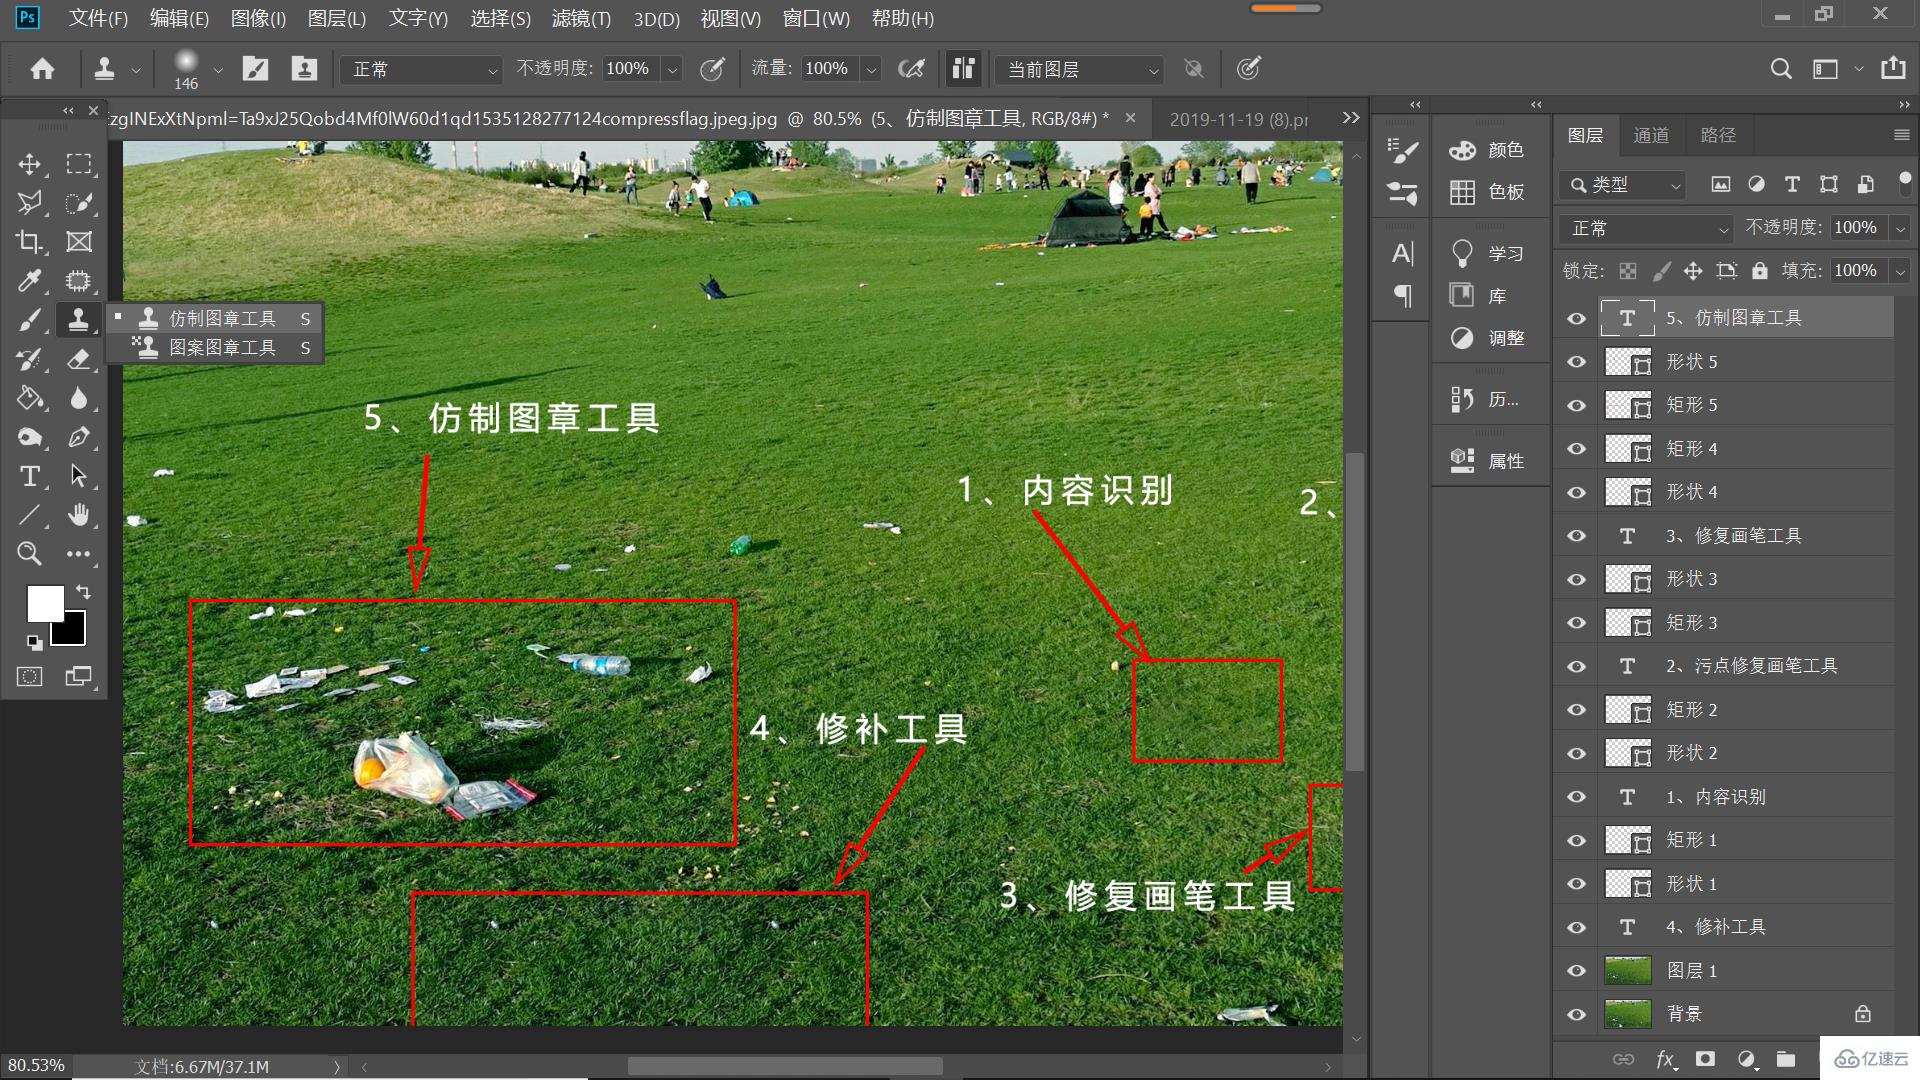The image size is (1920, 1080).
Task: Open the blend mode 正常 dropdown in options bar
Action: click(x=421, y=69)
